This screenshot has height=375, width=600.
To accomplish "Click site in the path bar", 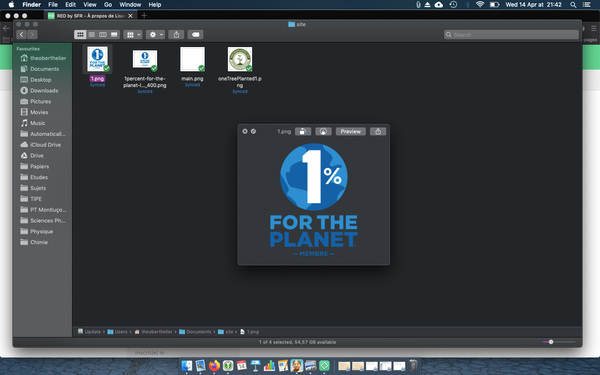I will point(226,332).
